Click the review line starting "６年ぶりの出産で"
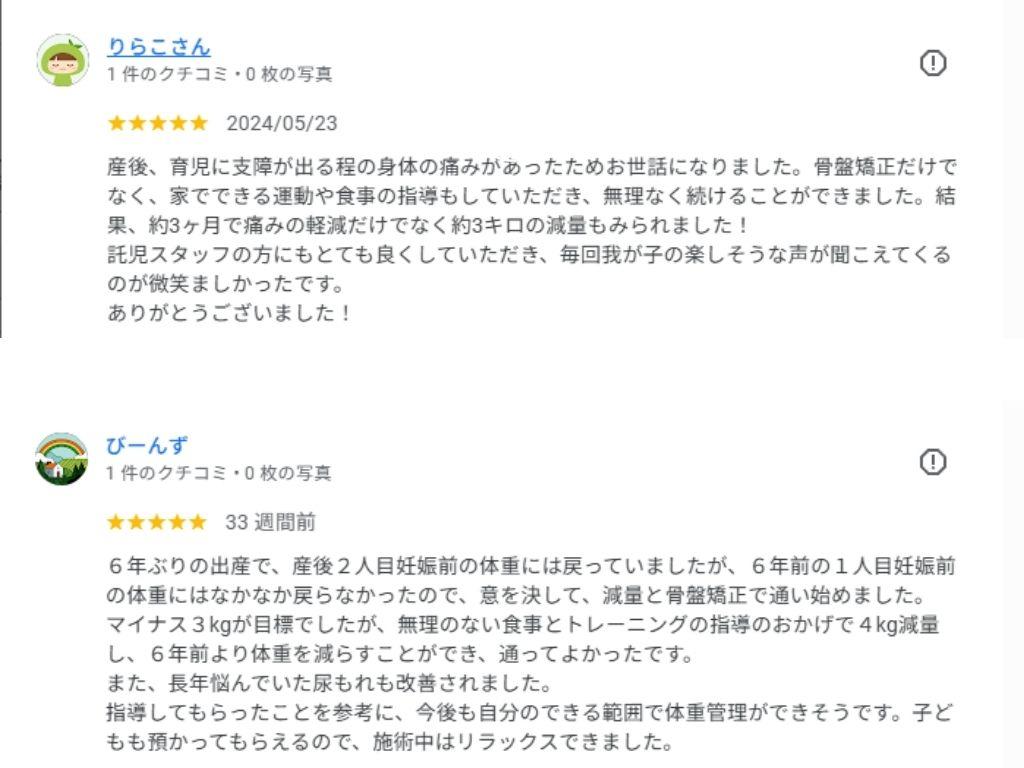 [530, 566]
